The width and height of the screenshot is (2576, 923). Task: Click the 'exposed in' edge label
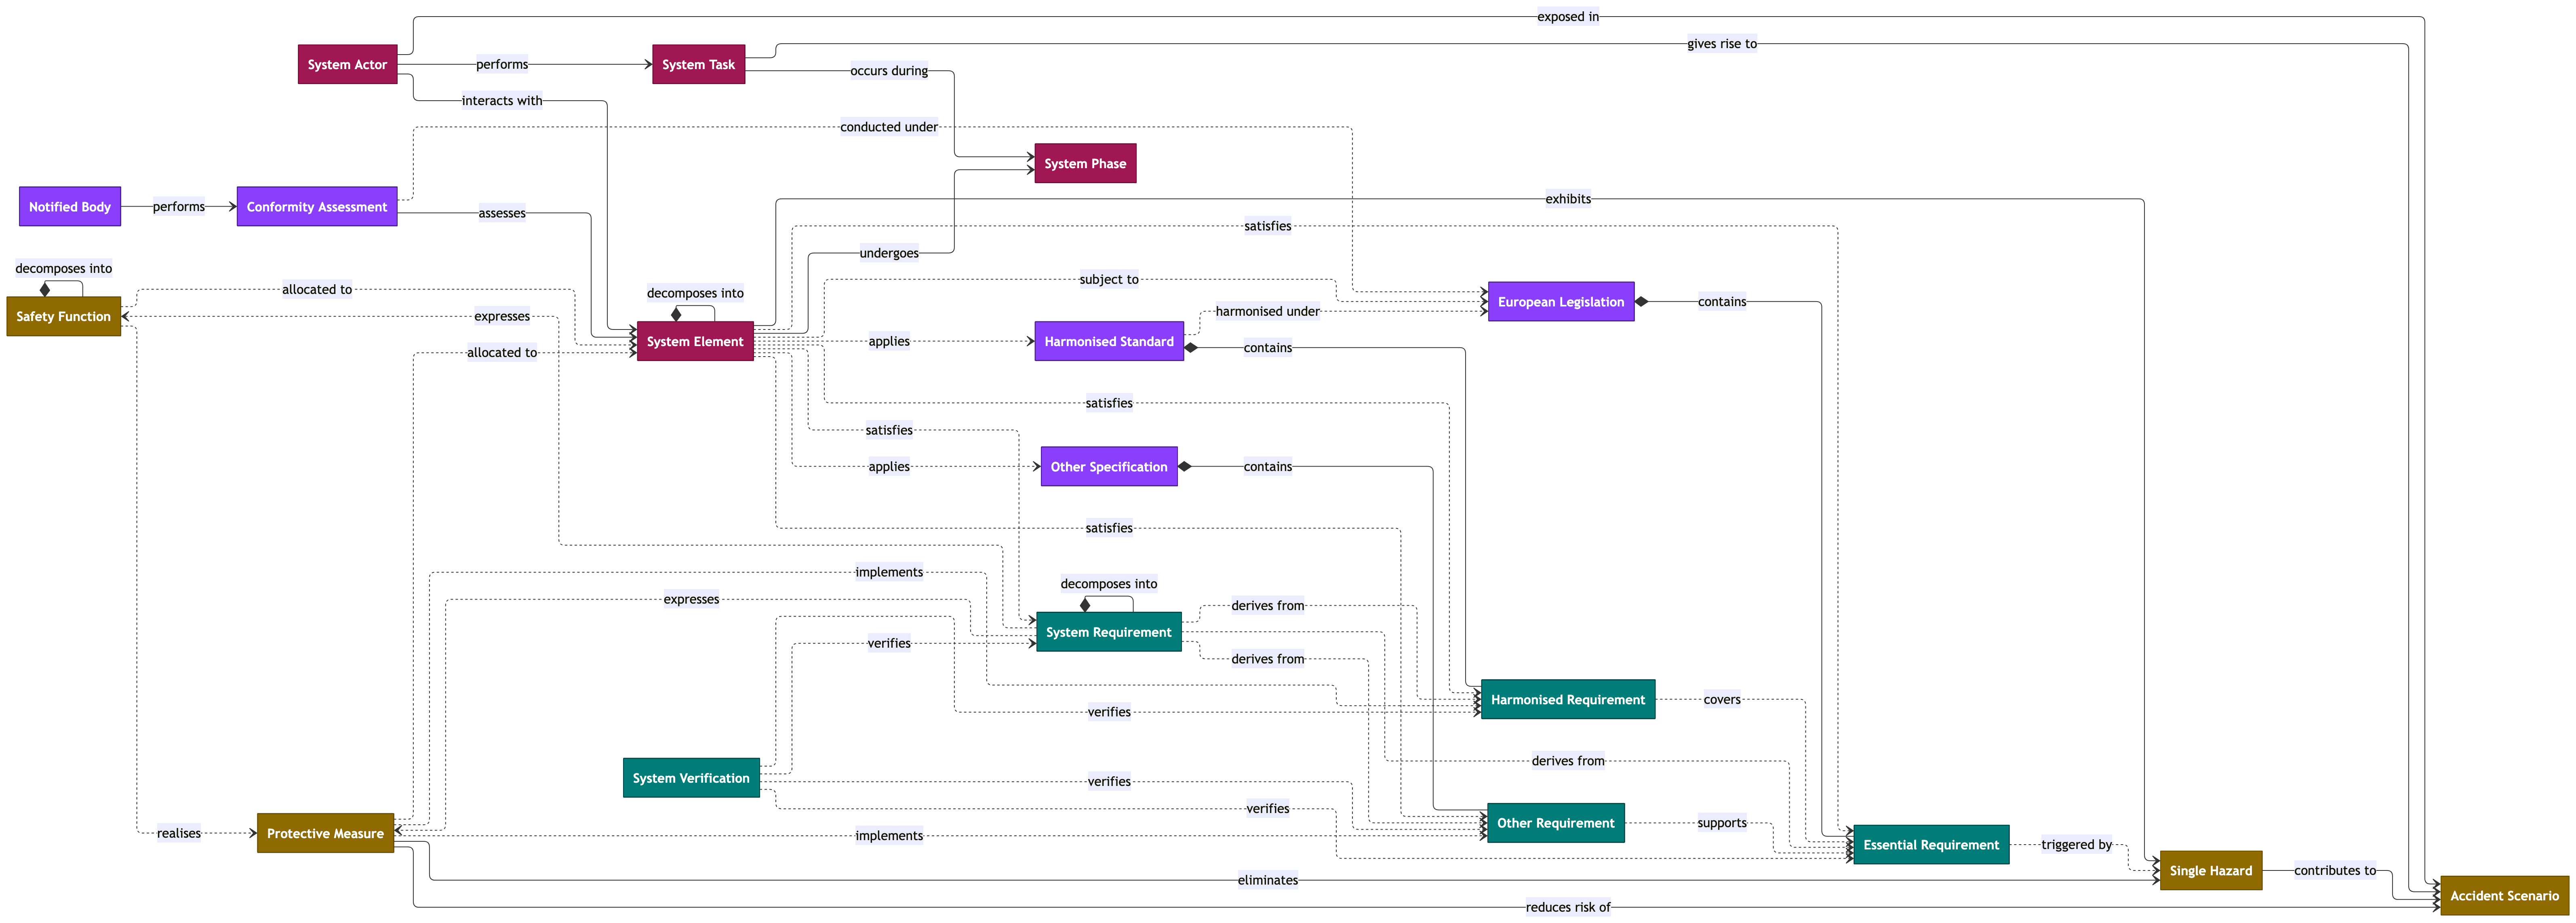coord(1568,17)
